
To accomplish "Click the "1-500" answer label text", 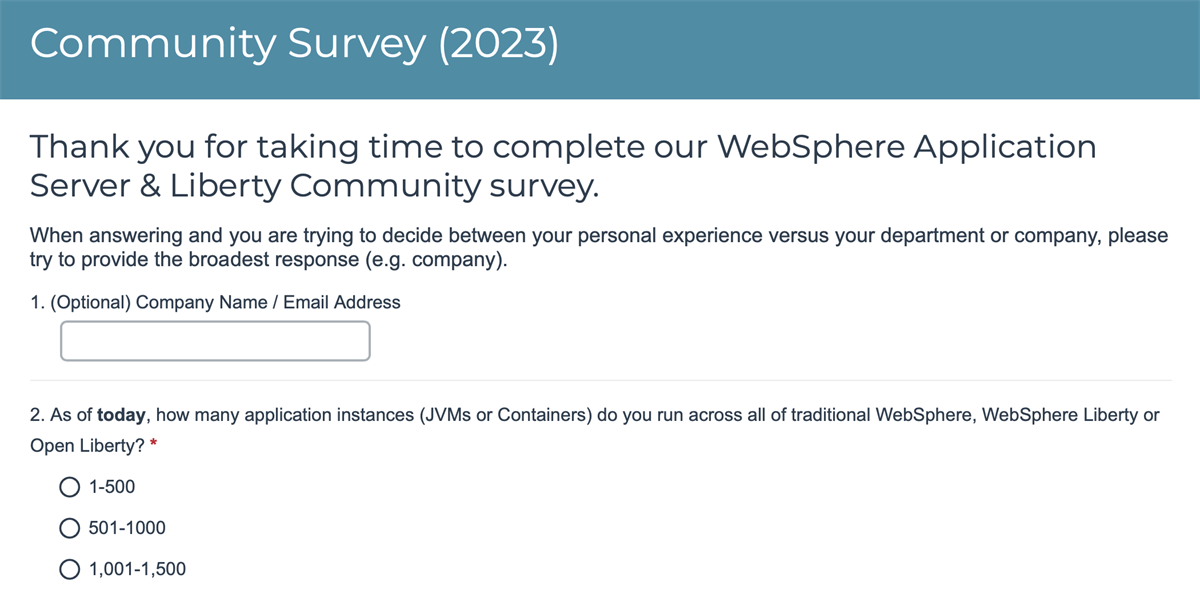I will pos(112,487).
